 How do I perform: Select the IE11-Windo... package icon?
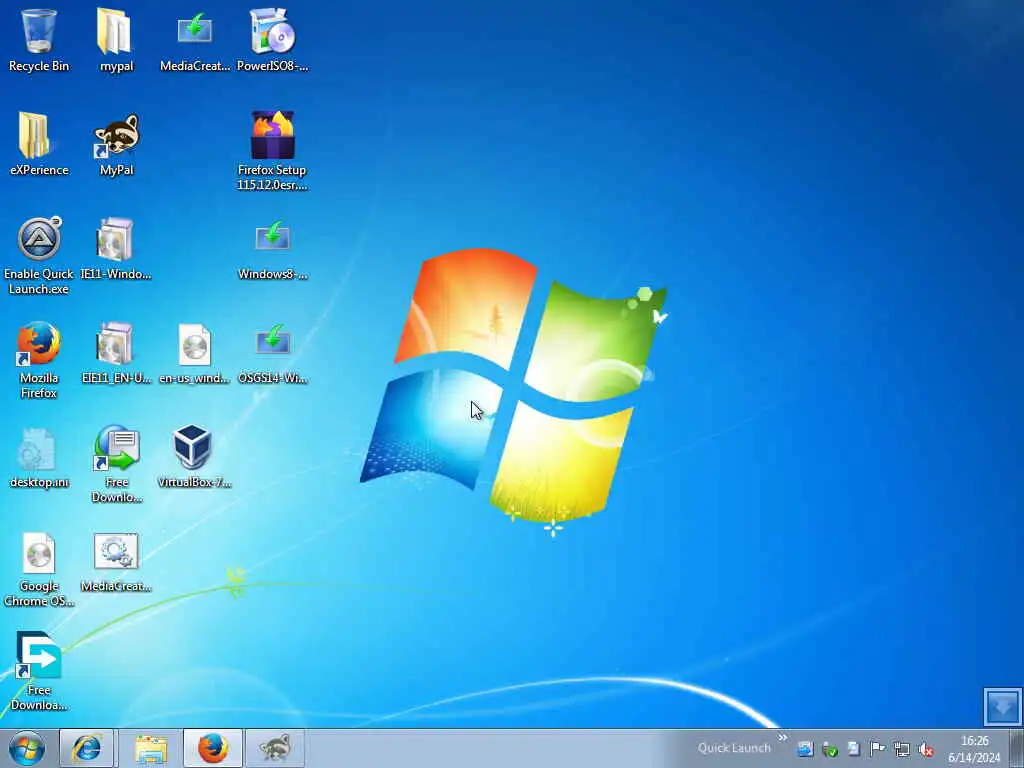pos(116,248)
